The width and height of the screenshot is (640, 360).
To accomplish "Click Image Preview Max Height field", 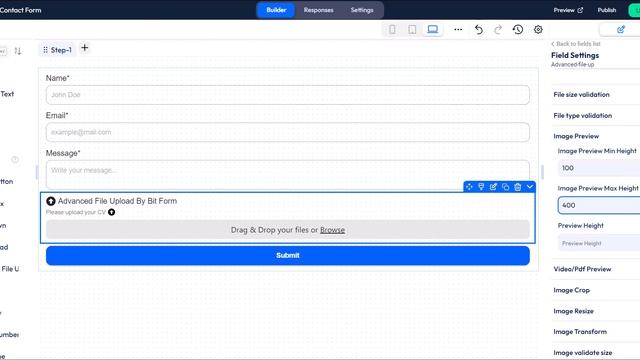I will point(599,205).
